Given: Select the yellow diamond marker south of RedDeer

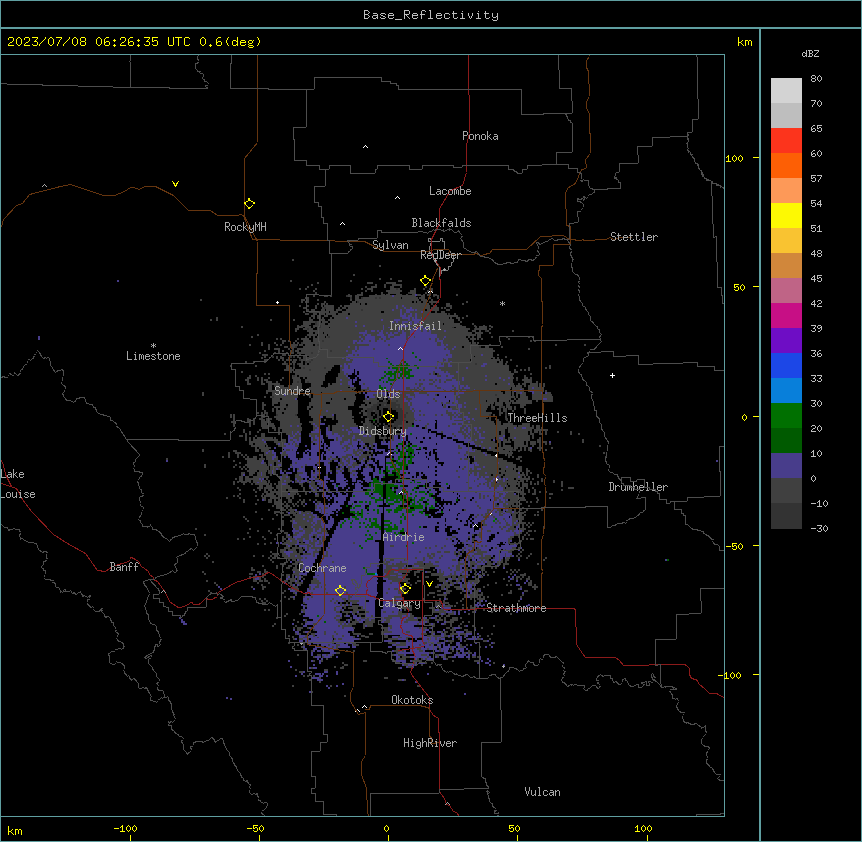Looking at the screenshot, I should click(426, 281).
